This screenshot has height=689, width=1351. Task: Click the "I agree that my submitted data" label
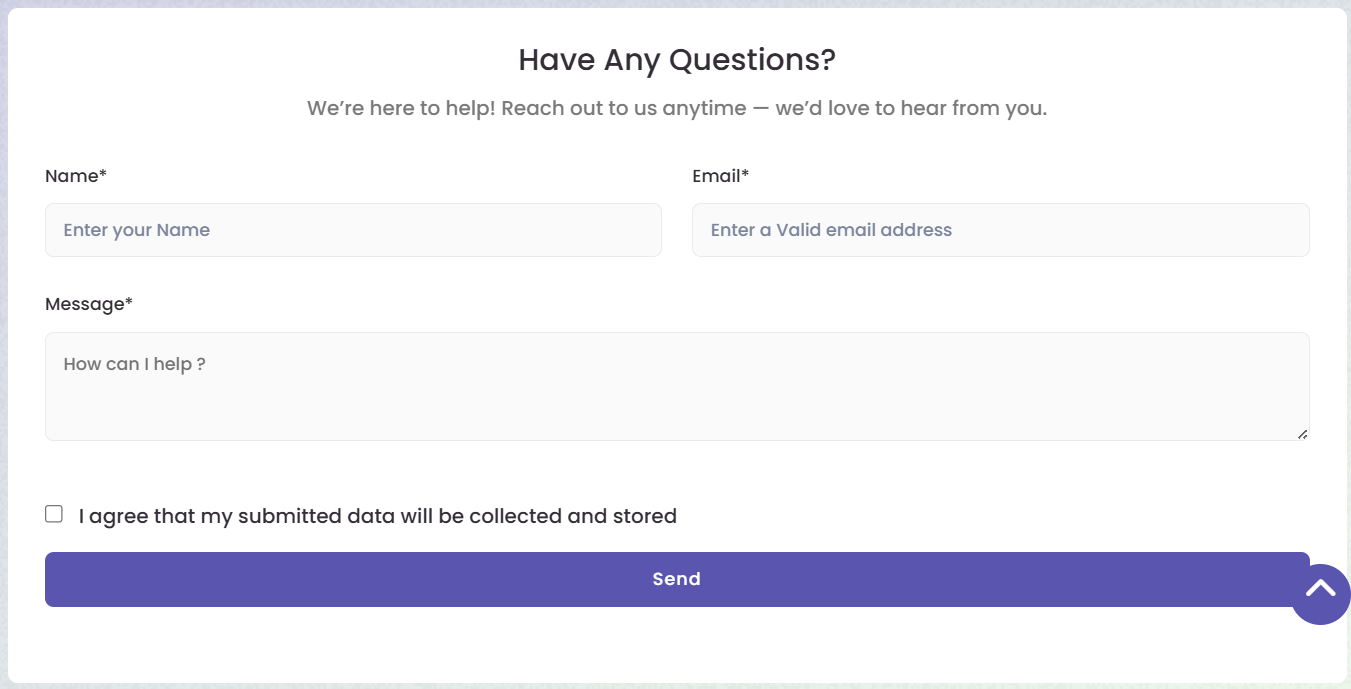[377, 516]
